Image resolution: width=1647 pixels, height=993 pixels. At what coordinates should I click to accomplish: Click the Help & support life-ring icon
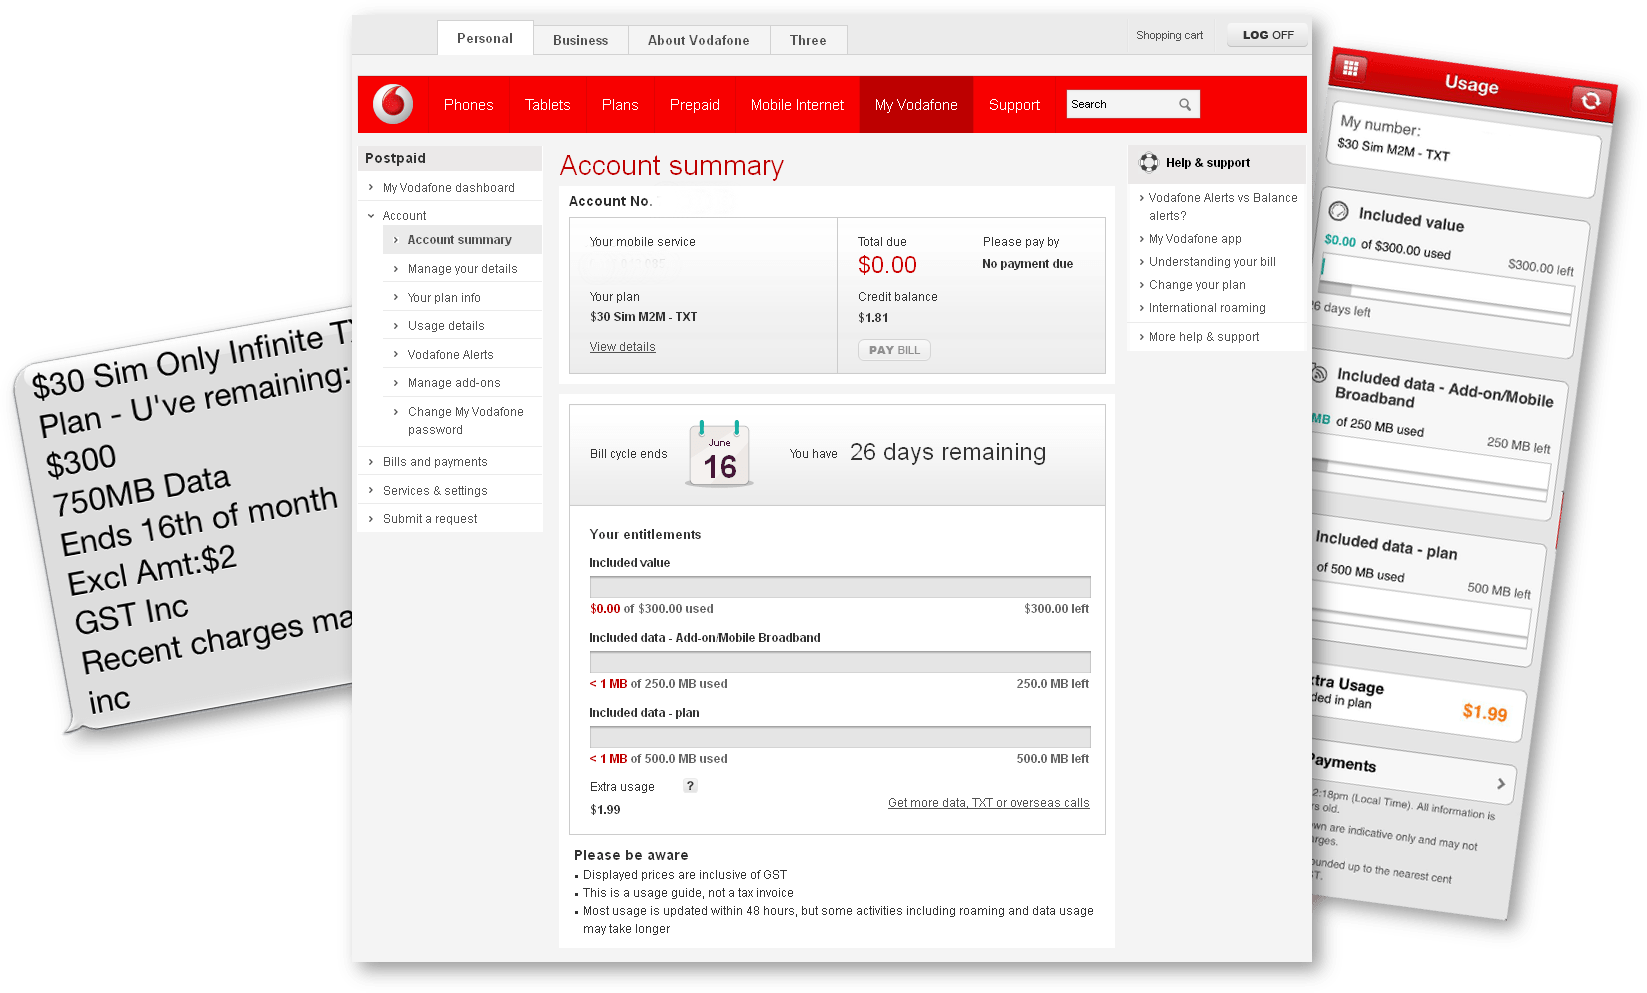click(1148, 162)
